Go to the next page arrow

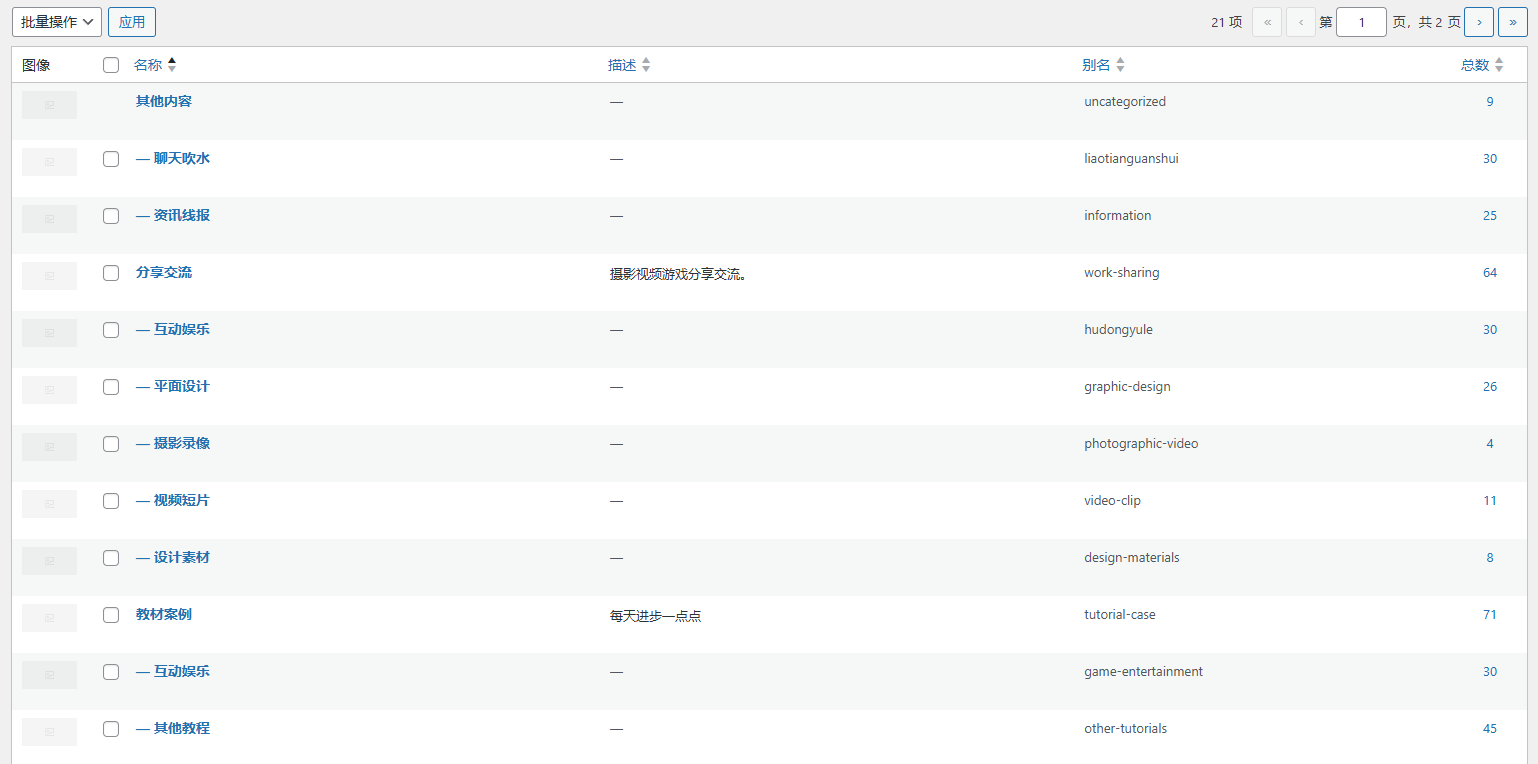coord(1479,22)
